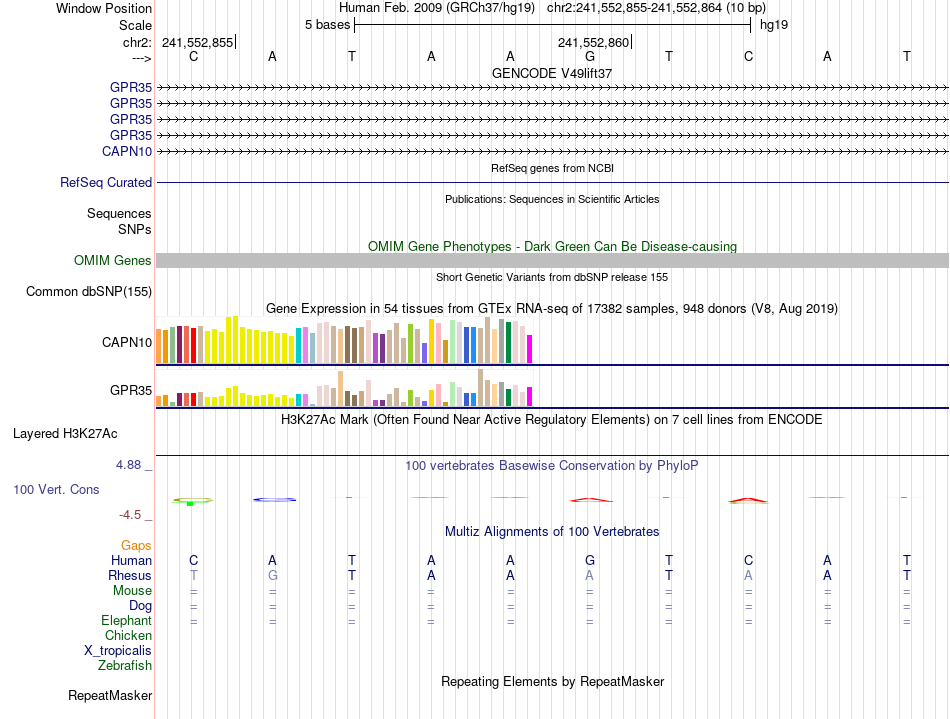Select the Human alignment row label

point(131,560)
